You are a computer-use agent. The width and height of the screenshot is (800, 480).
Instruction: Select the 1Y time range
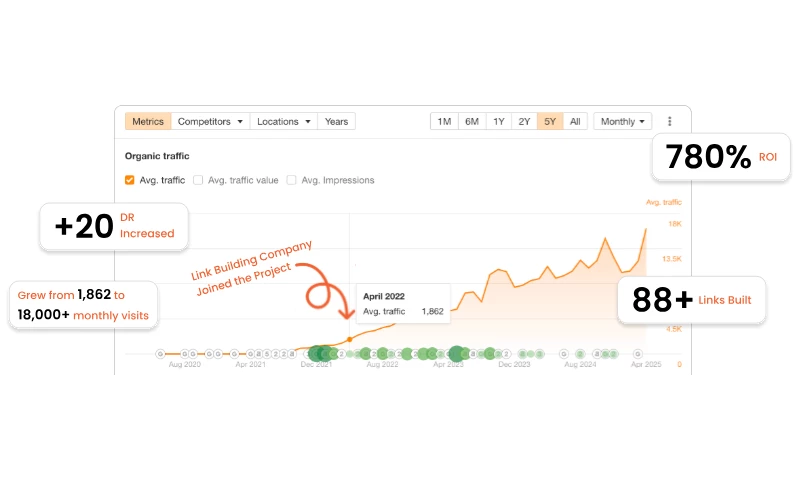(498, 121)
